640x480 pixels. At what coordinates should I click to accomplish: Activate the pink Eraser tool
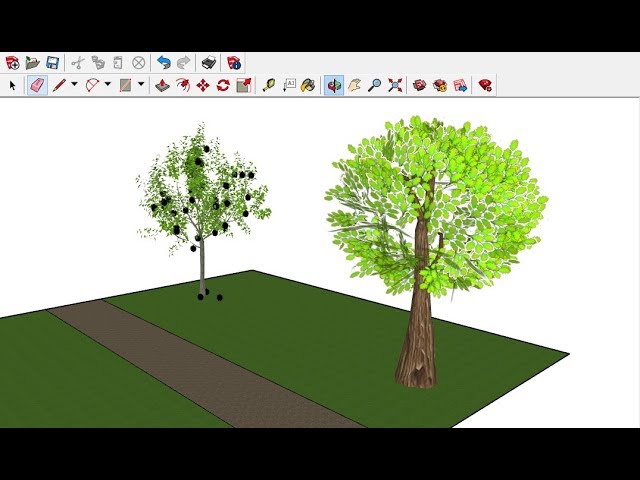pos(37,85)
